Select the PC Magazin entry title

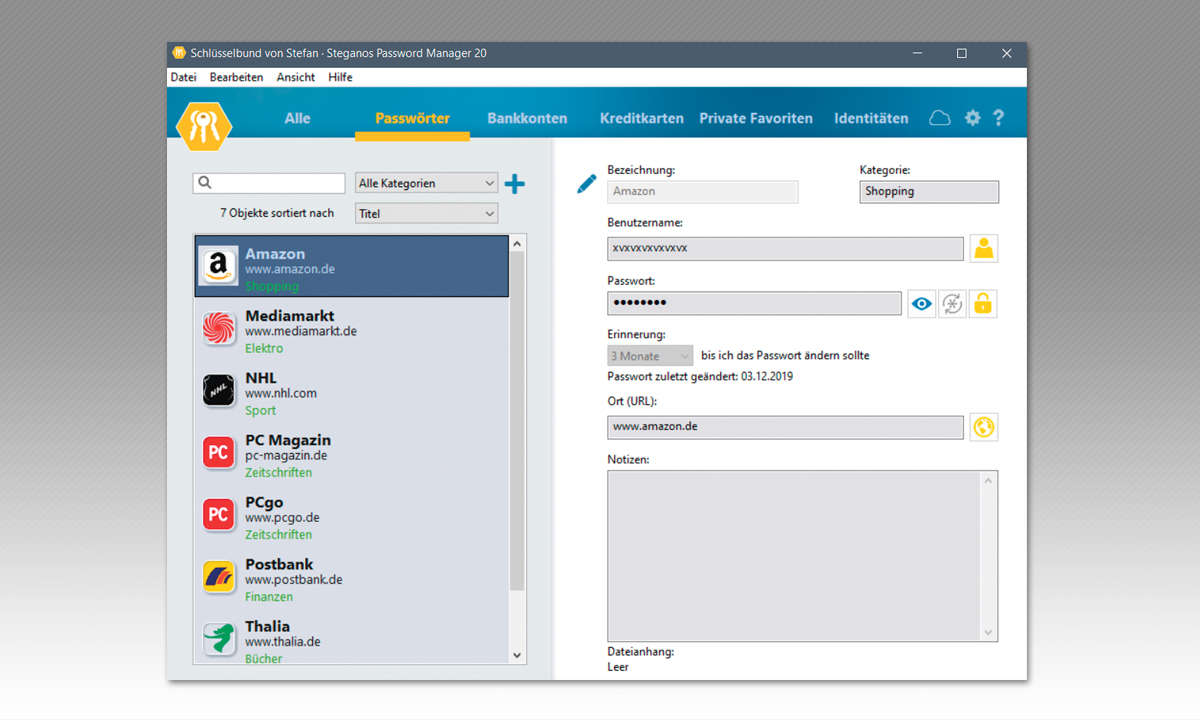[288, 440]
